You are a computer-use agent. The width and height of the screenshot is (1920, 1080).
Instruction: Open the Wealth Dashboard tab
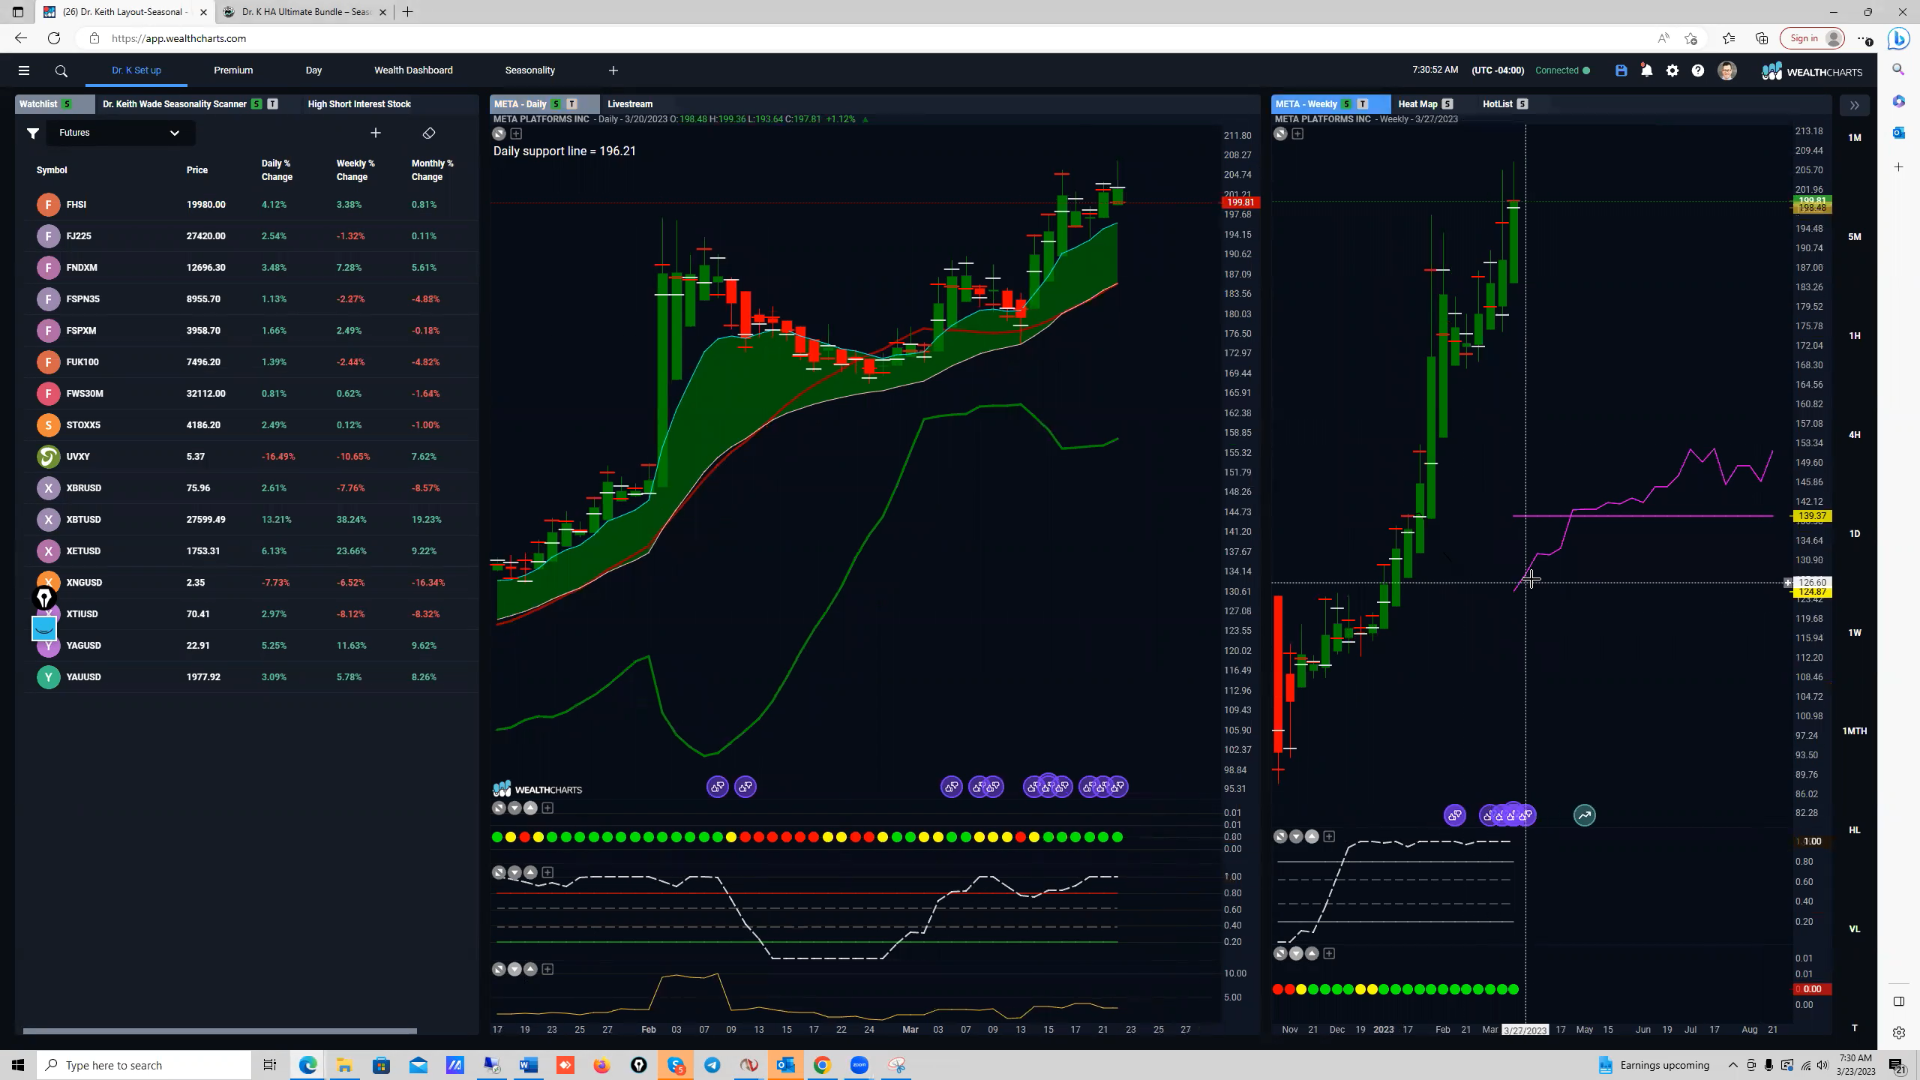pyautogui.click(x=413, y=71)
